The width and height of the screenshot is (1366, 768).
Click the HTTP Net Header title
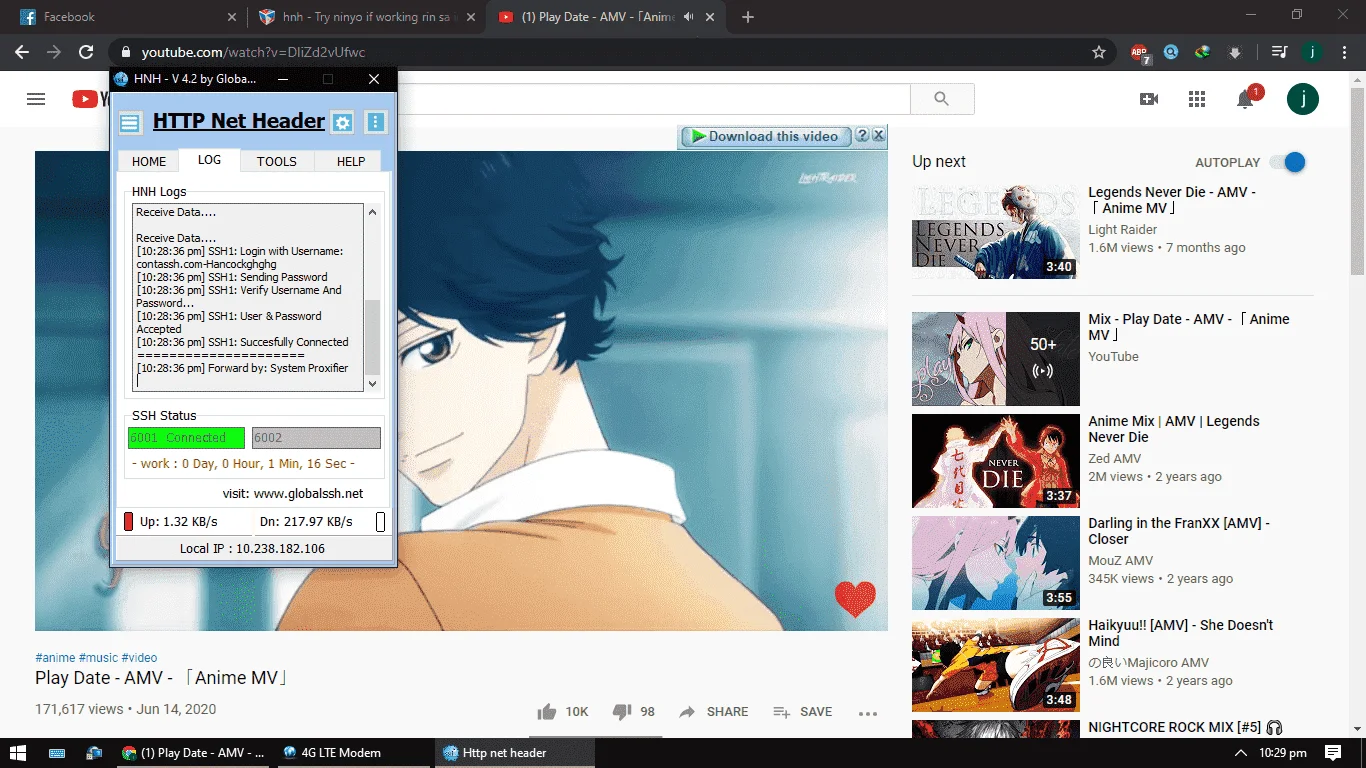tap(239, 121)
